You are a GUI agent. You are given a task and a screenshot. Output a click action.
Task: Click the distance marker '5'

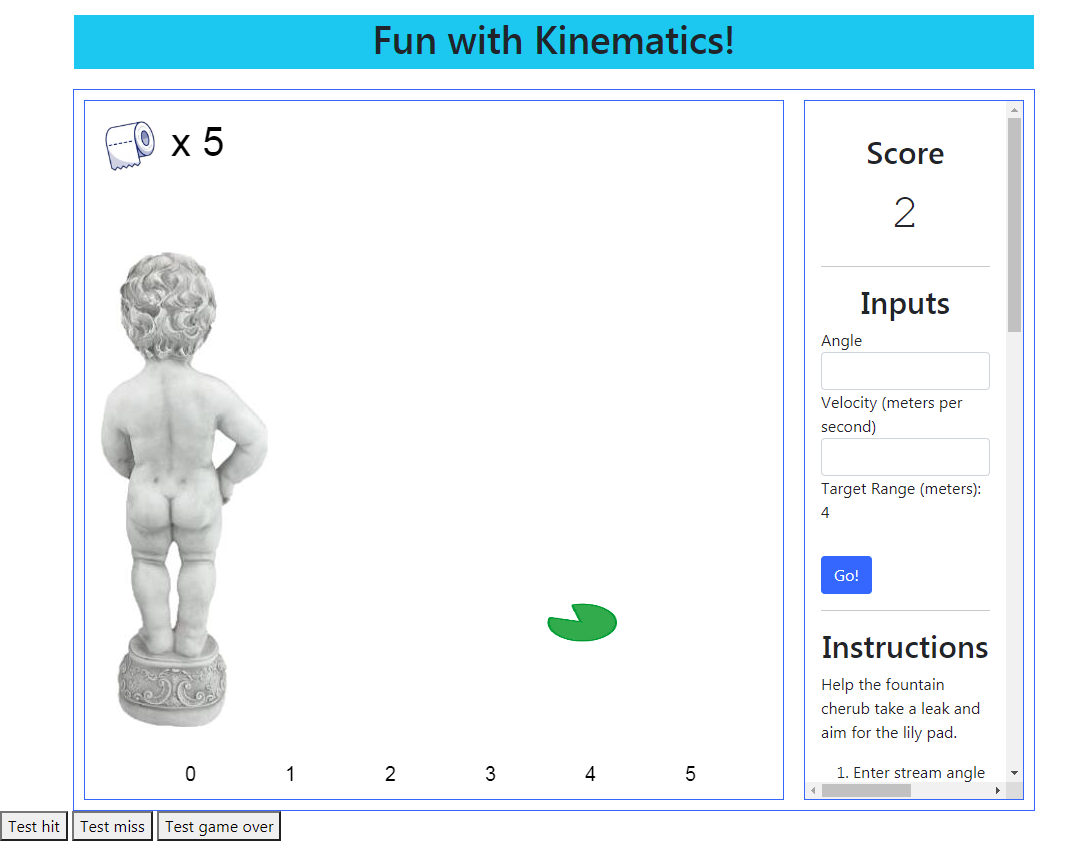click(x=691, y=774)
